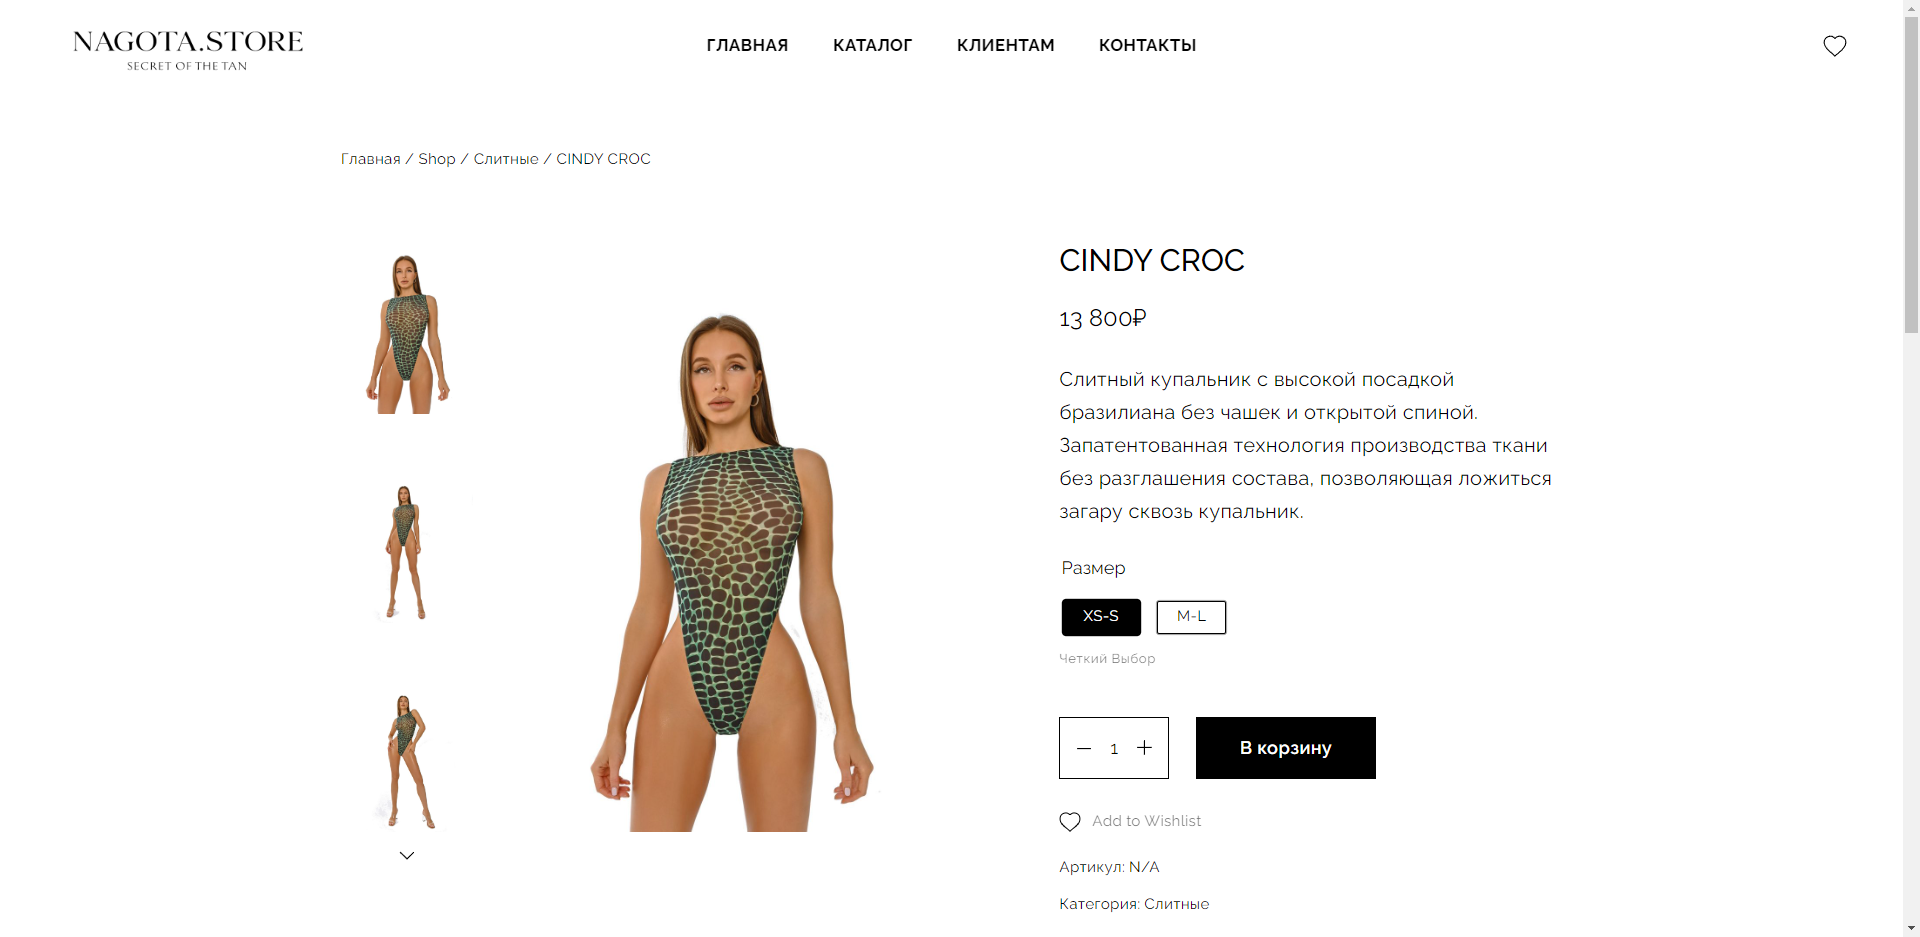Open Shop breadcrumb link

pos(437,159)
